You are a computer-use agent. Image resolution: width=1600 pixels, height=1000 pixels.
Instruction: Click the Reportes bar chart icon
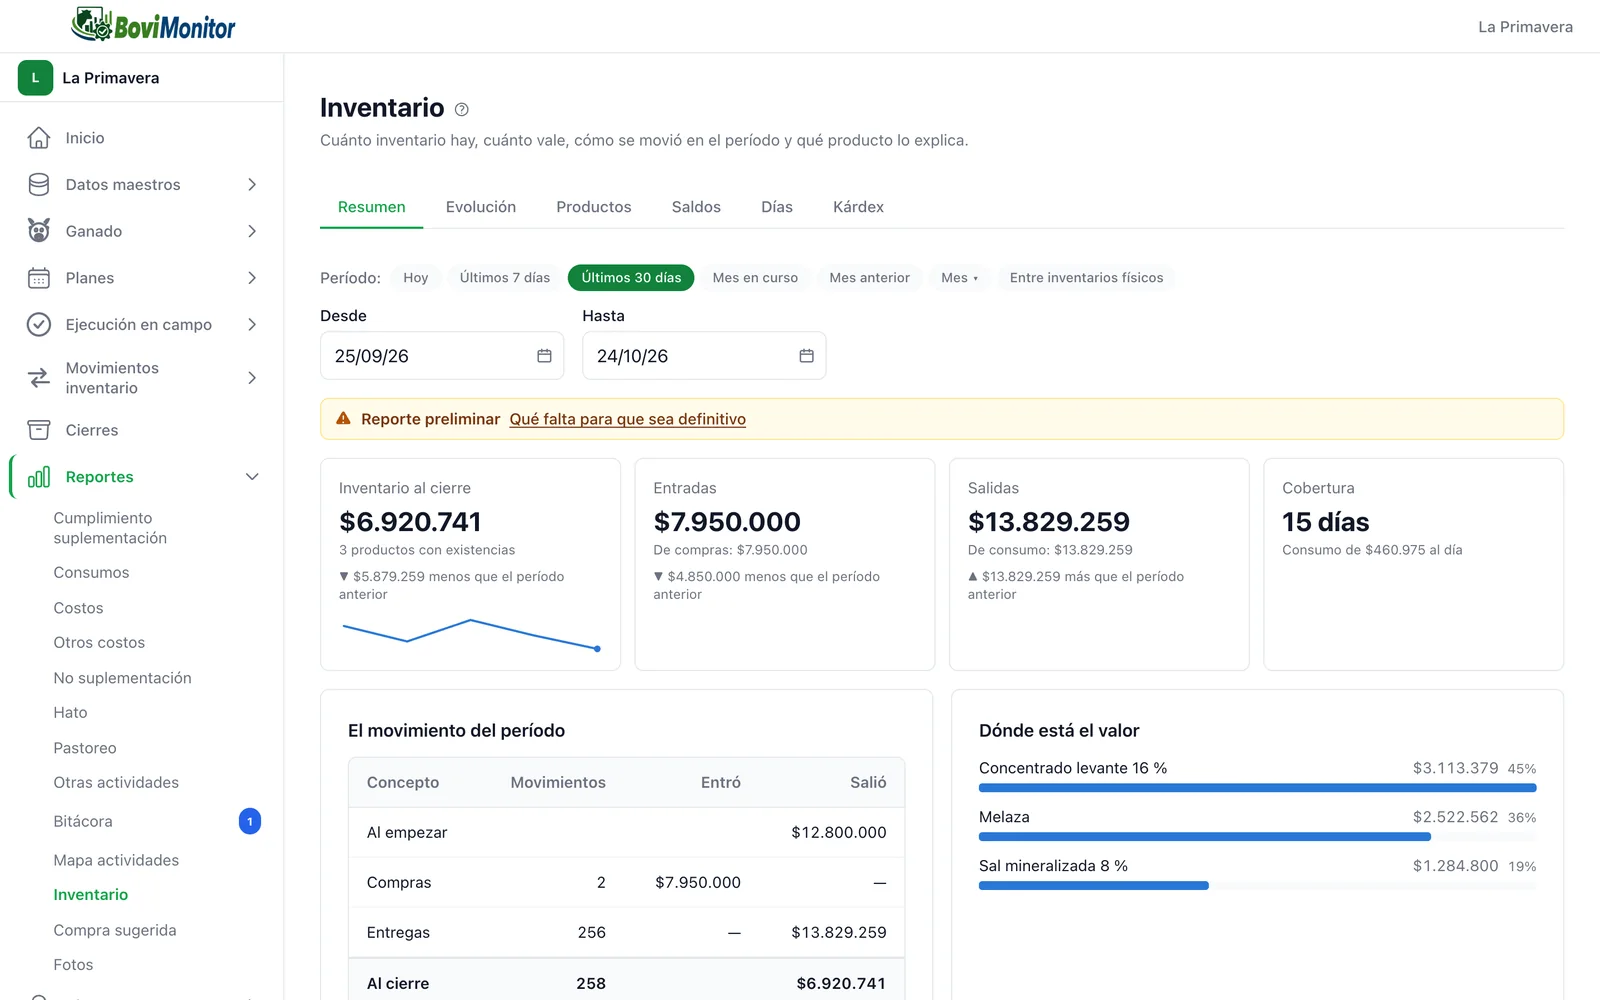tap(39, 477)
